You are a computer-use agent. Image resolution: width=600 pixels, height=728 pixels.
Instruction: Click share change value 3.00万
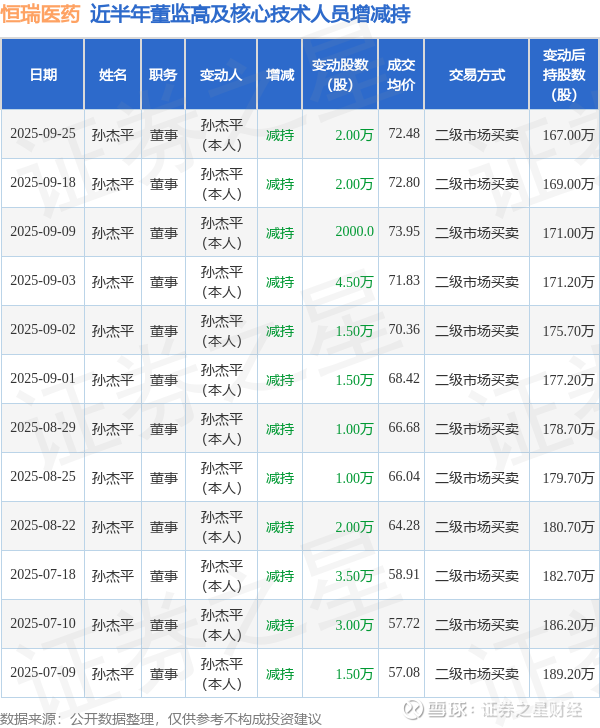(x=354, y=625)
